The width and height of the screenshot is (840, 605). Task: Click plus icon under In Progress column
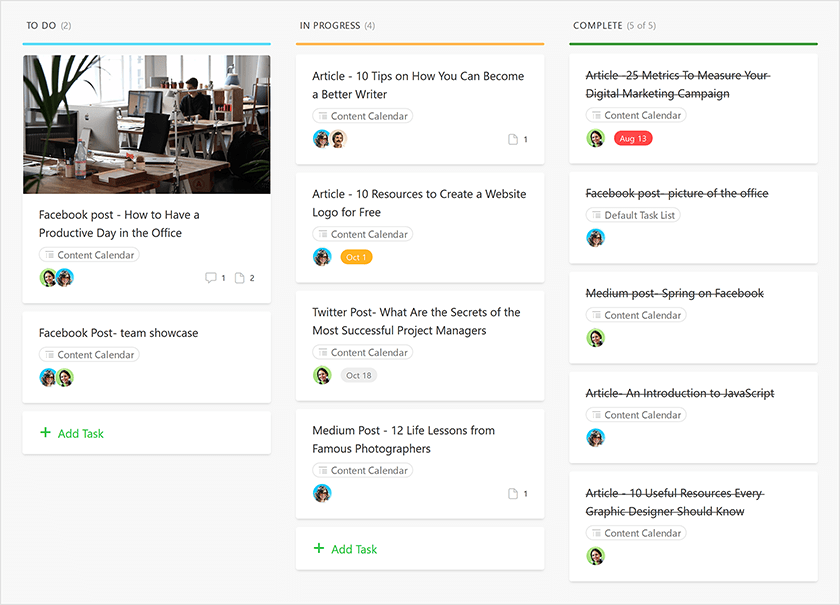point(319,548)
